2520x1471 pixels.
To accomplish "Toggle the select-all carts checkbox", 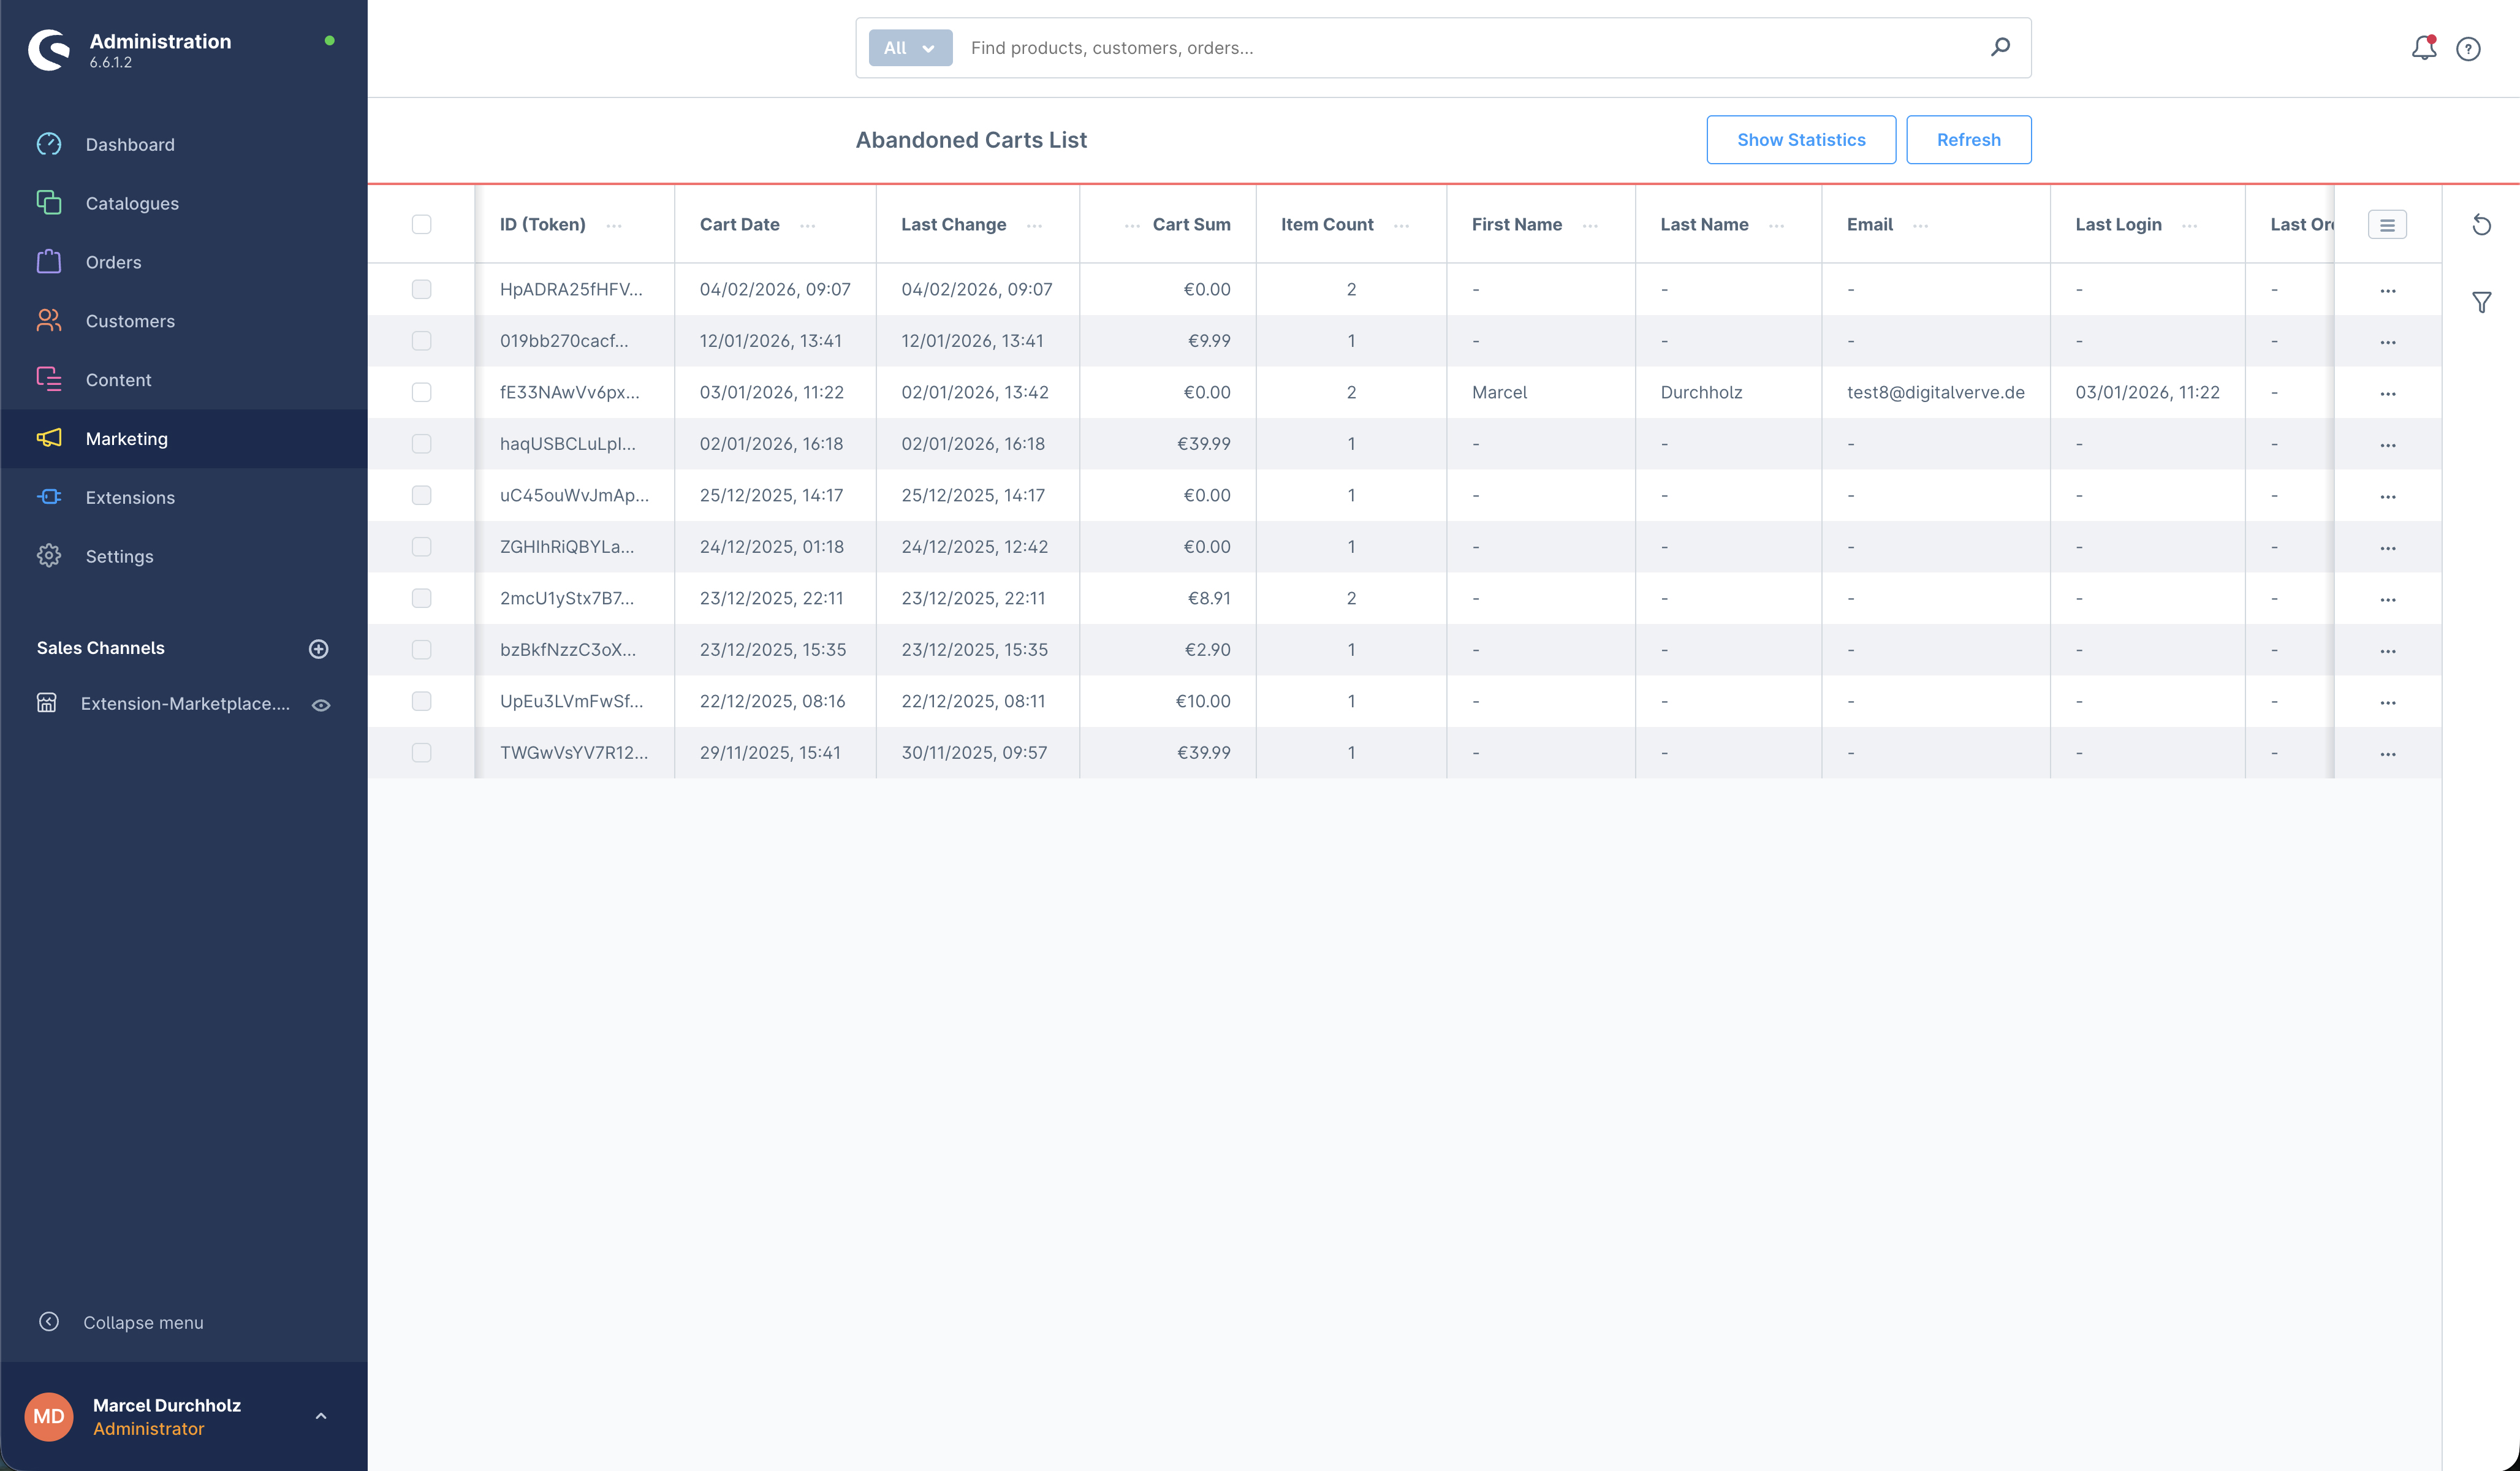I will pyautogui.click(x=421, y=225).
